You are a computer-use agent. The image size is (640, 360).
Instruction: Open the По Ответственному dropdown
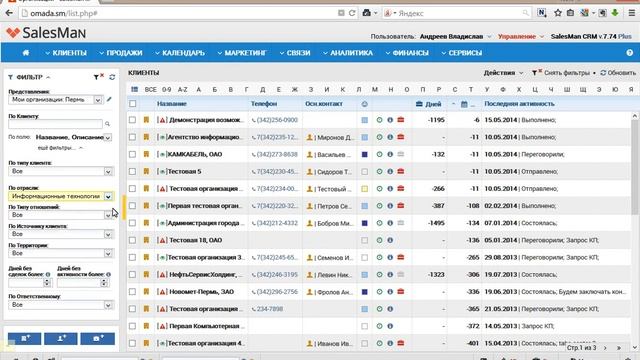click(60, 305)
